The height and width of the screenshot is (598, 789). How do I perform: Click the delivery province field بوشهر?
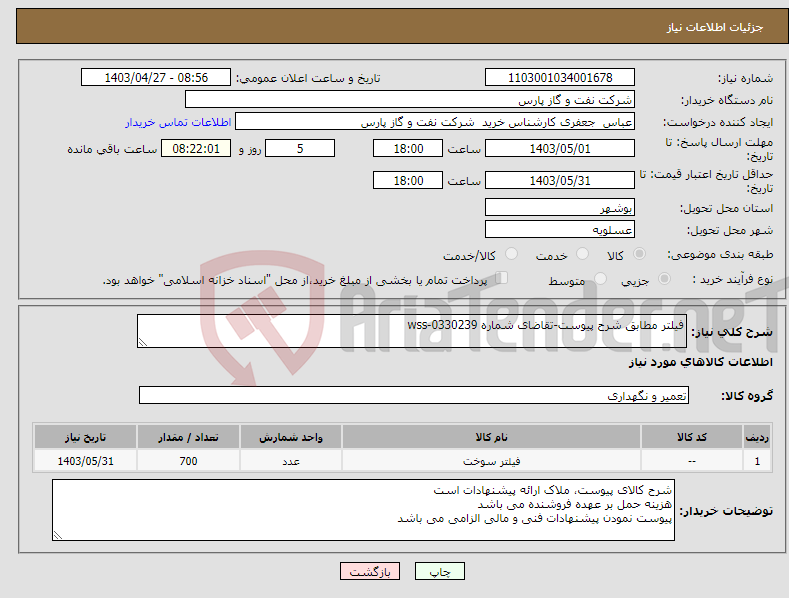click(560, 207)
